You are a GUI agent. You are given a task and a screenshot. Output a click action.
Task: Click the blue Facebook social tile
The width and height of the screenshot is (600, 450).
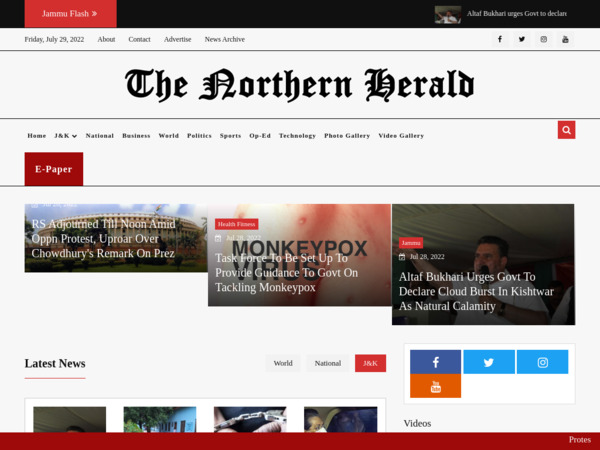pyautogui.click(x=435, y=362)
